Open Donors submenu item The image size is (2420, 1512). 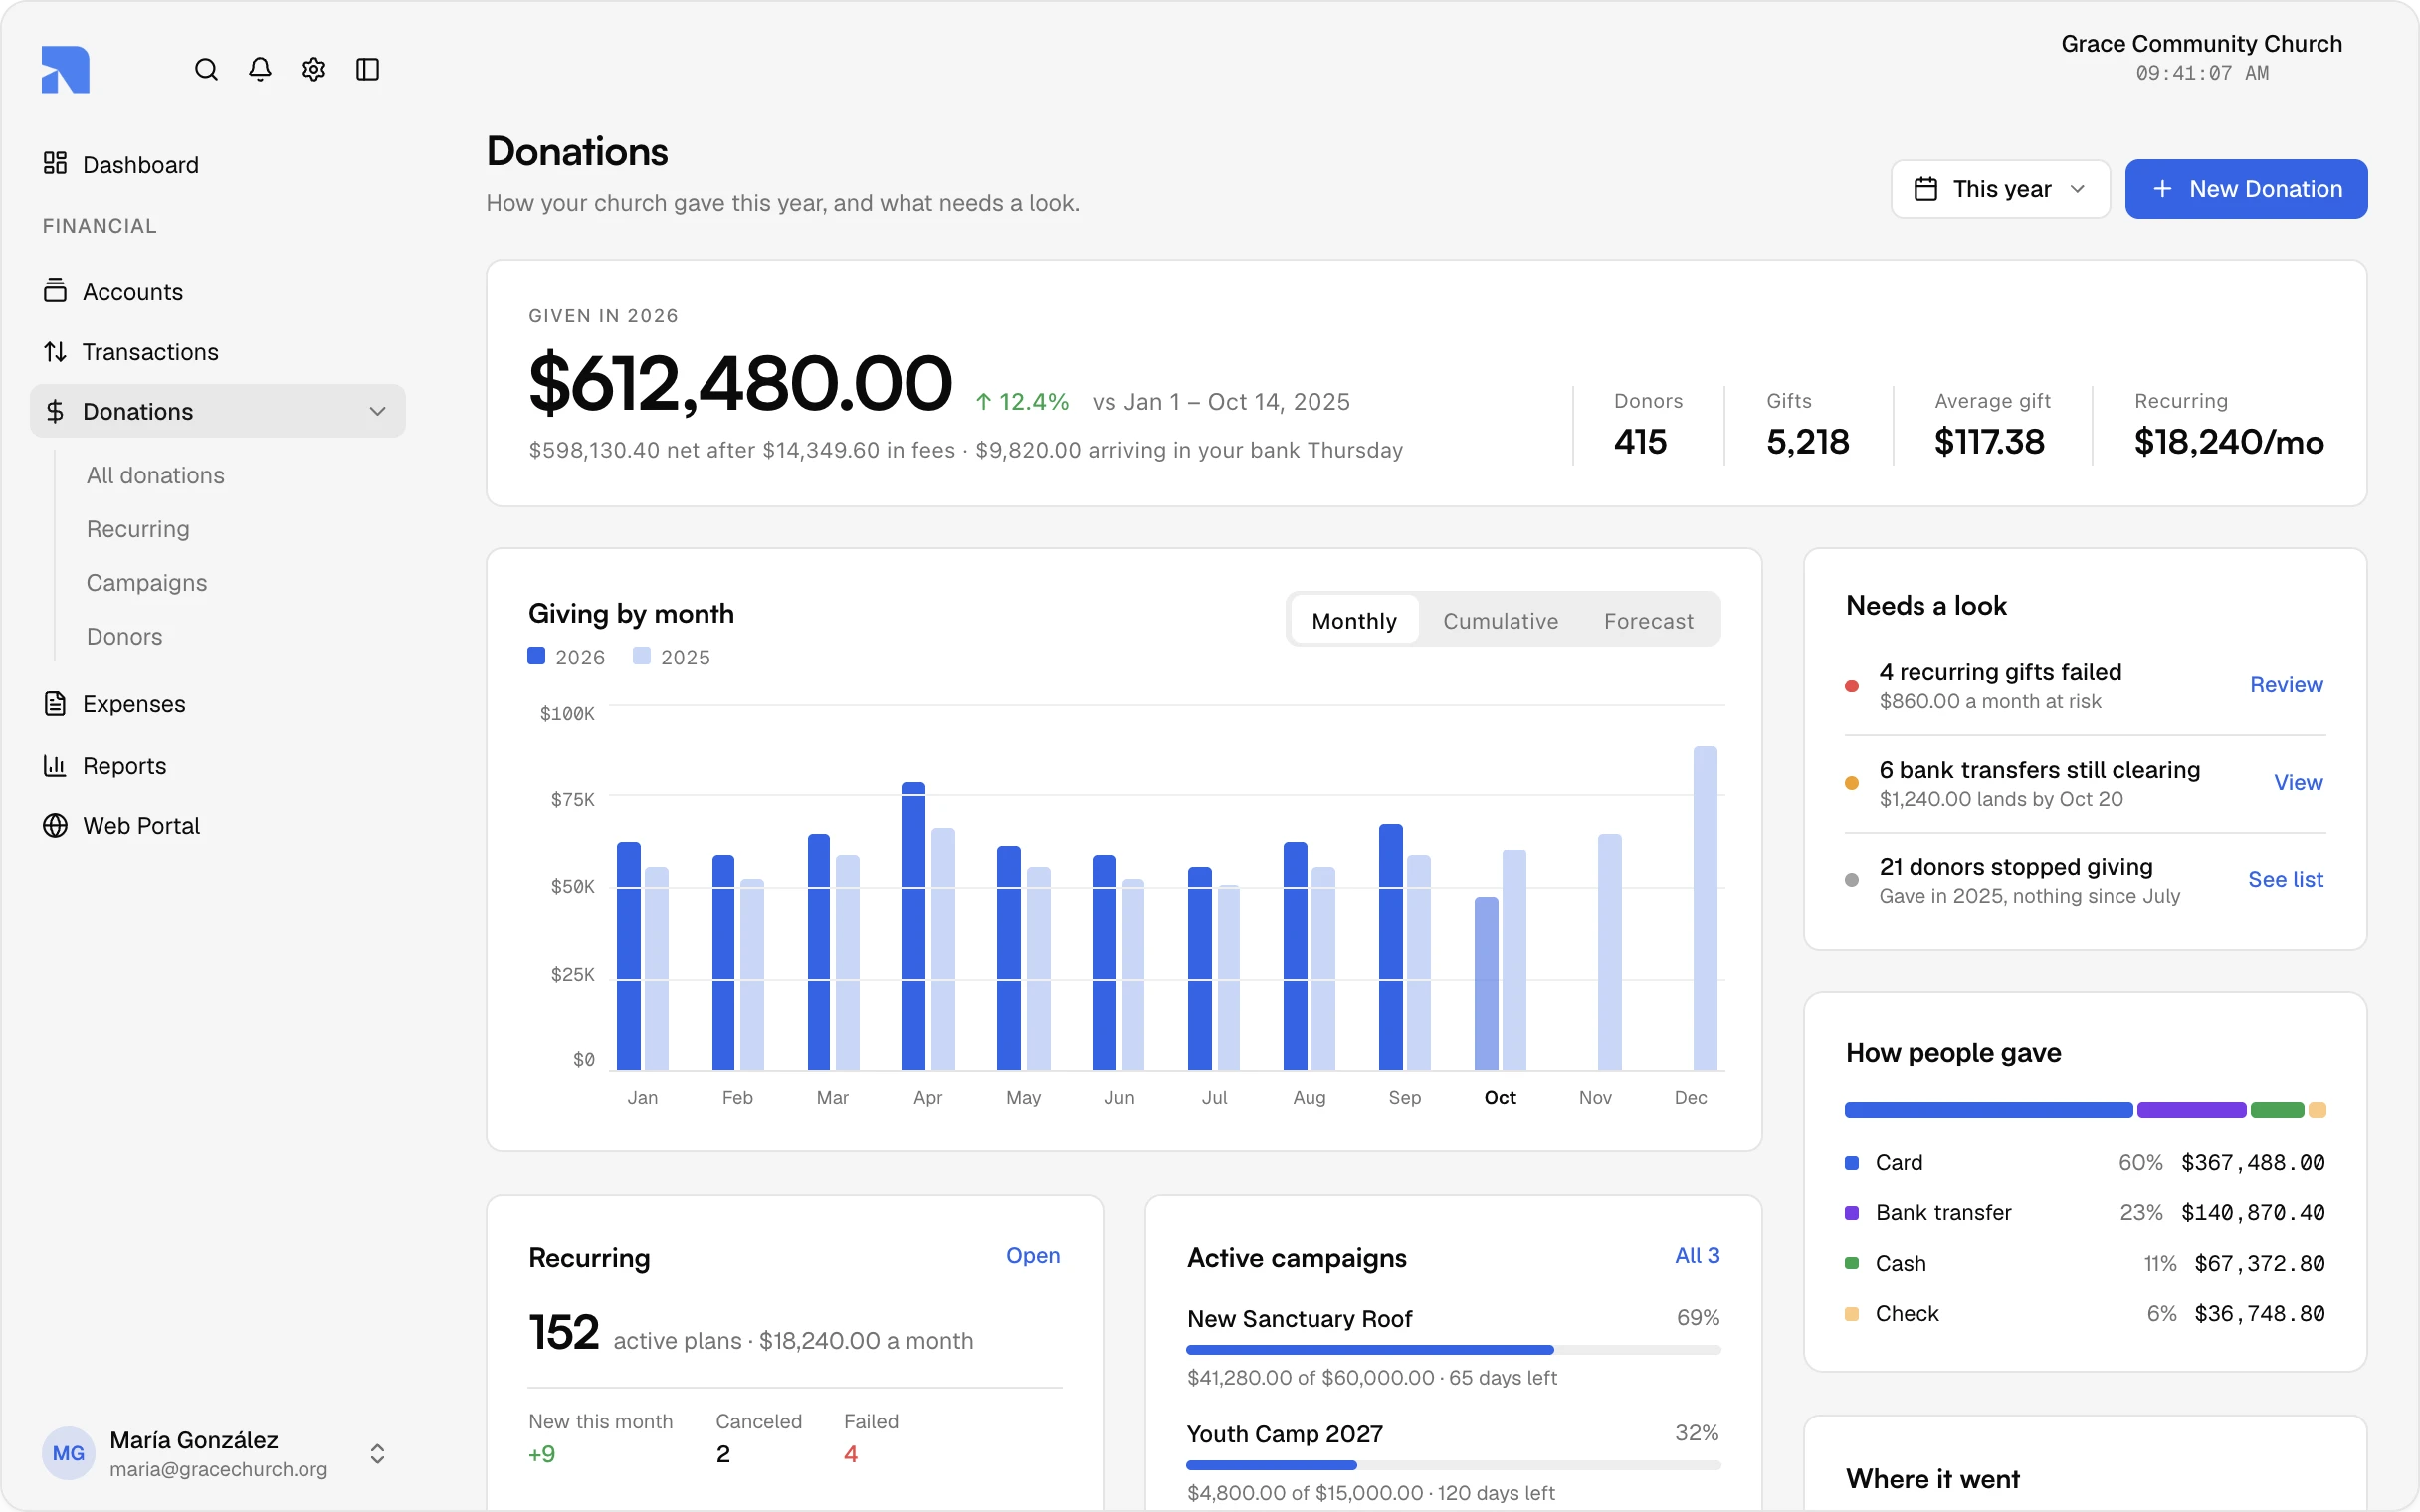click(x=124, y=636)
